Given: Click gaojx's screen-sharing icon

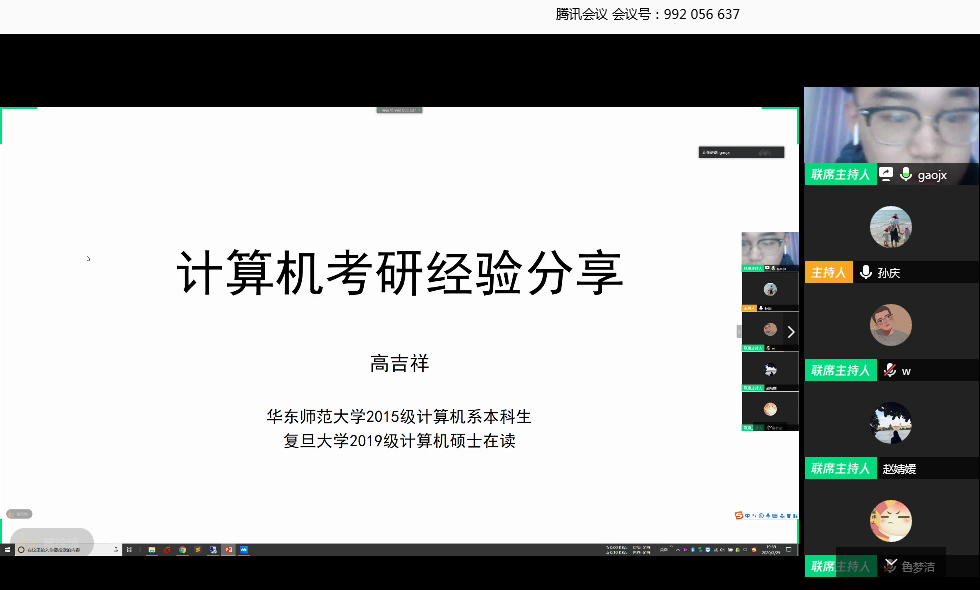Looking at the screenshot, I should pos(885,174).
